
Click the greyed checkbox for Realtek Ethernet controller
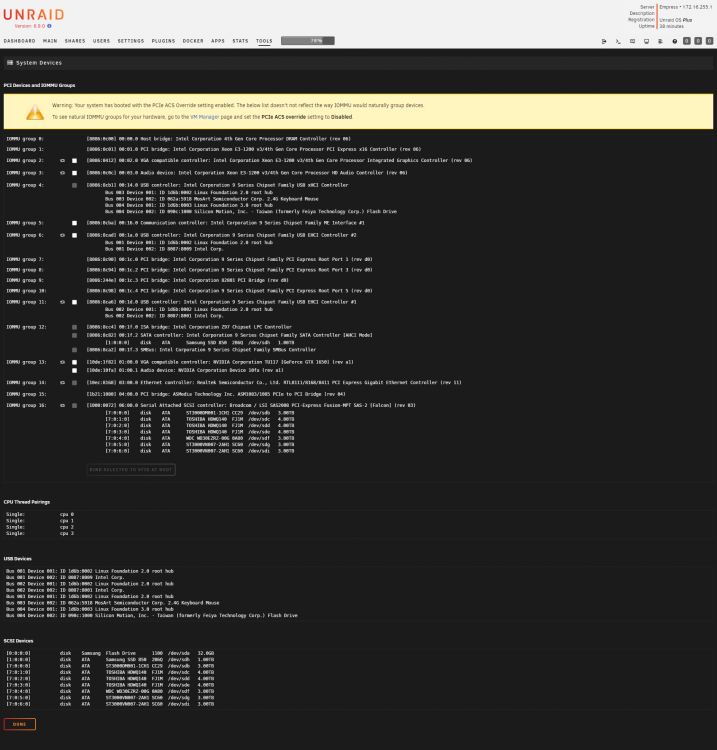click(74, 383)
